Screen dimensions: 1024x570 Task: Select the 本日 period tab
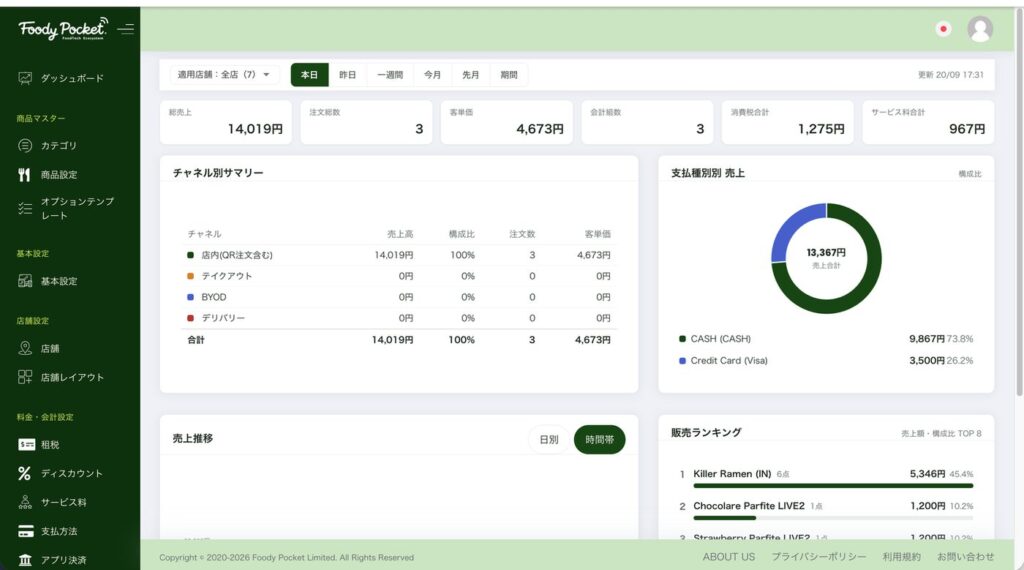pyautogui.click(x=309, y=74)
